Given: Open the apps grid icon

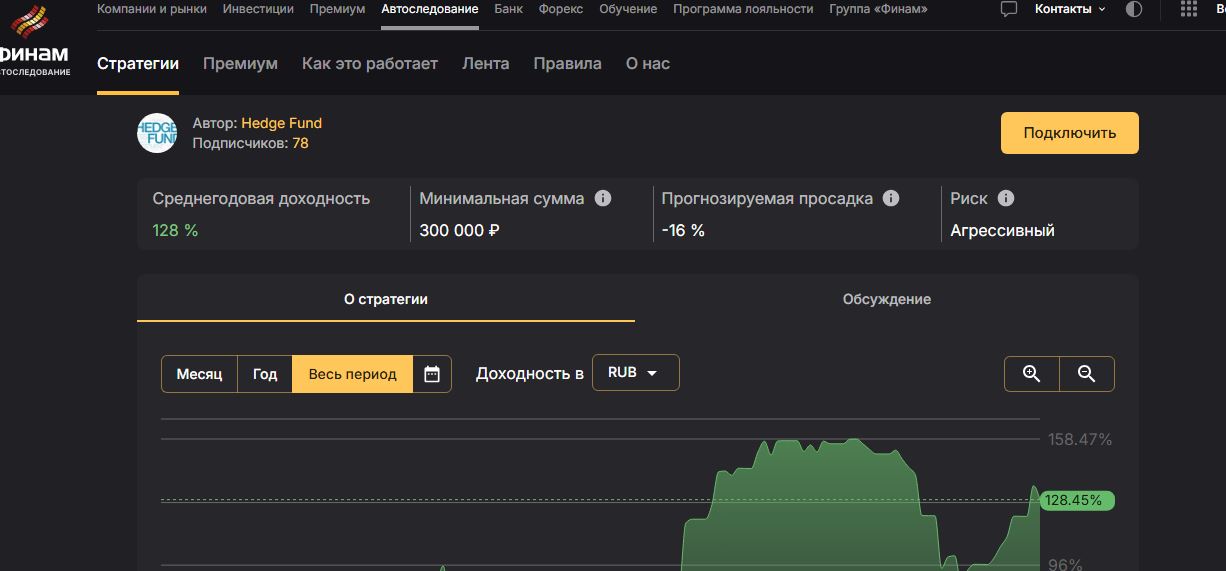Looking at the screenshot, I should click(x=1189, y=9).
